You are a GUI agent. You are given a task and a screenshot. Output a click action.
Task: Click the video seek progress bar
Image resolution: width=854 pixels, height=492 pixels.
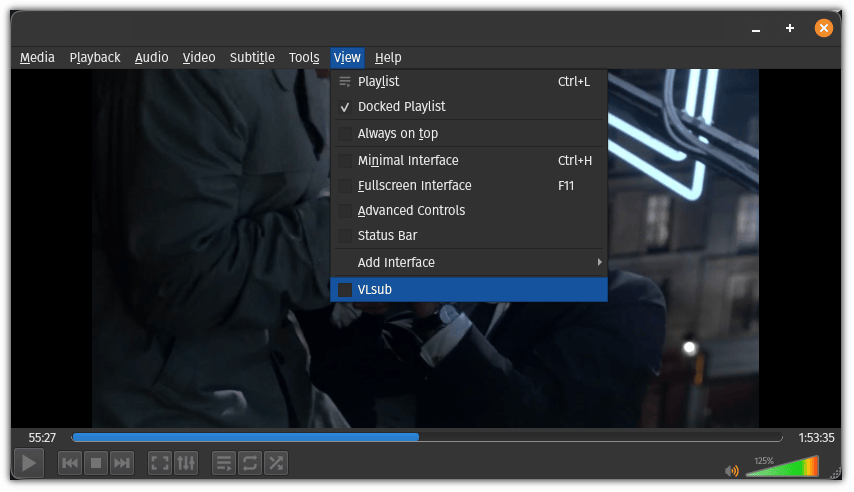(427, 437)
